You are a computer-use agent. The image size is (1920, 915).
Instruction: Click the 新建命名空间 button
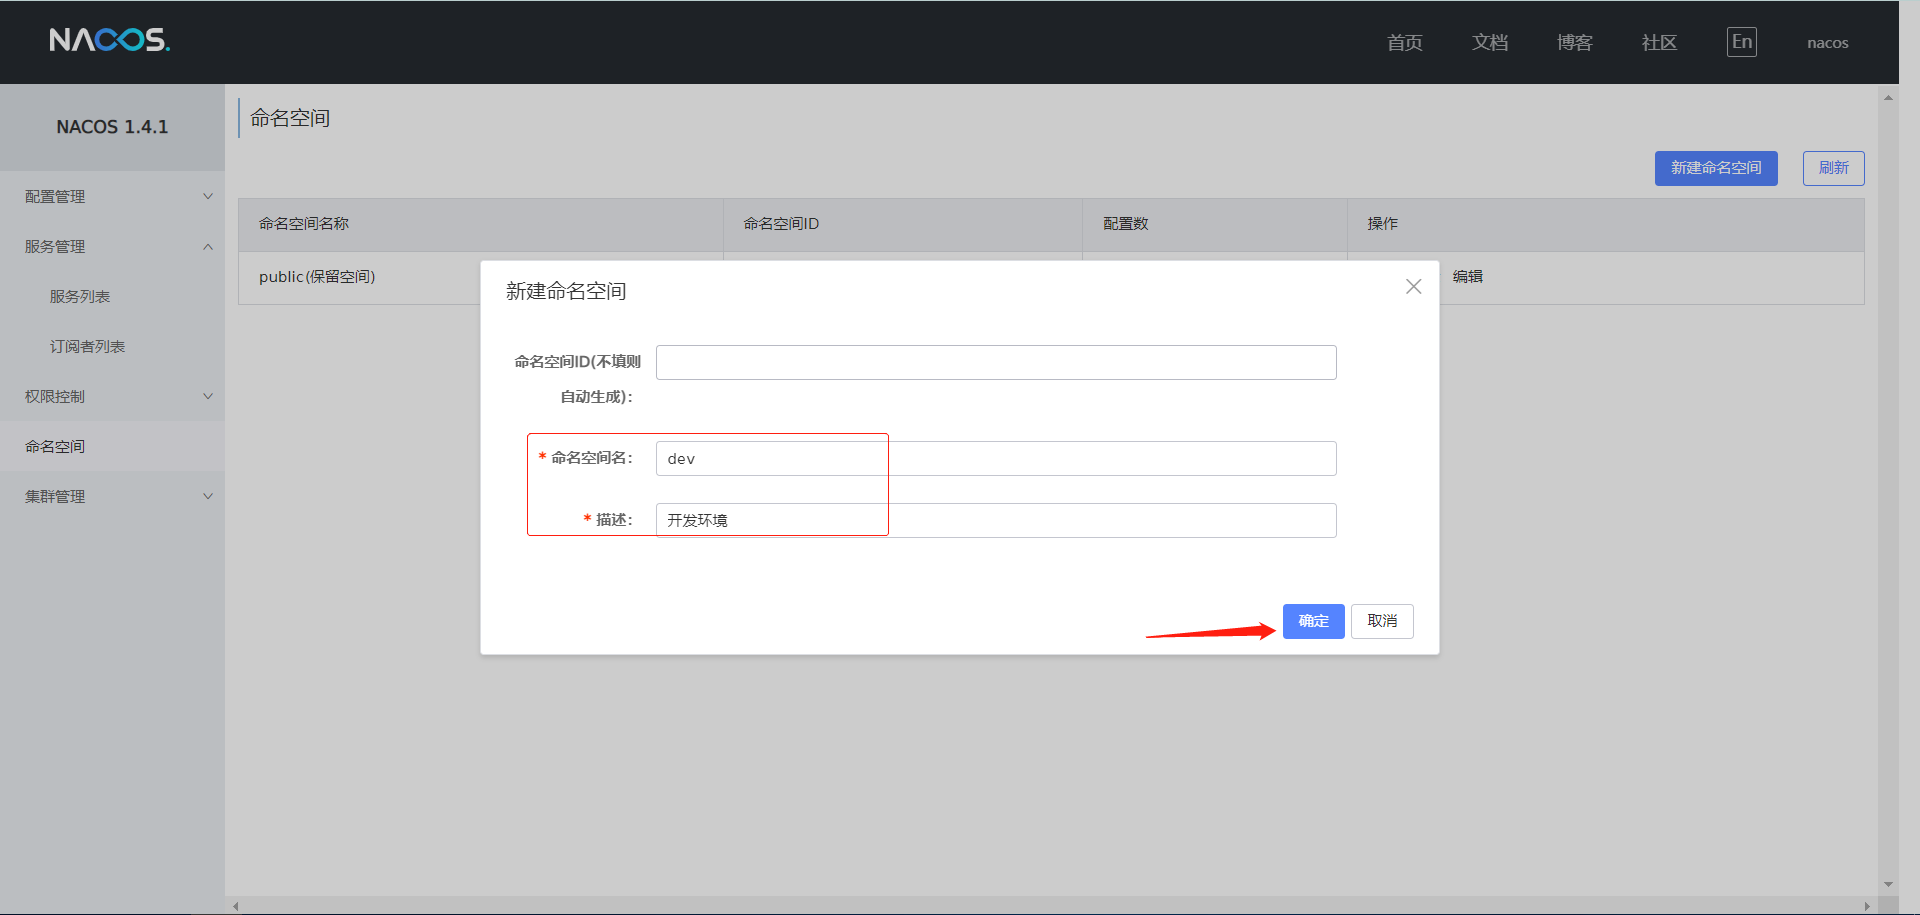click(1716, 168)
